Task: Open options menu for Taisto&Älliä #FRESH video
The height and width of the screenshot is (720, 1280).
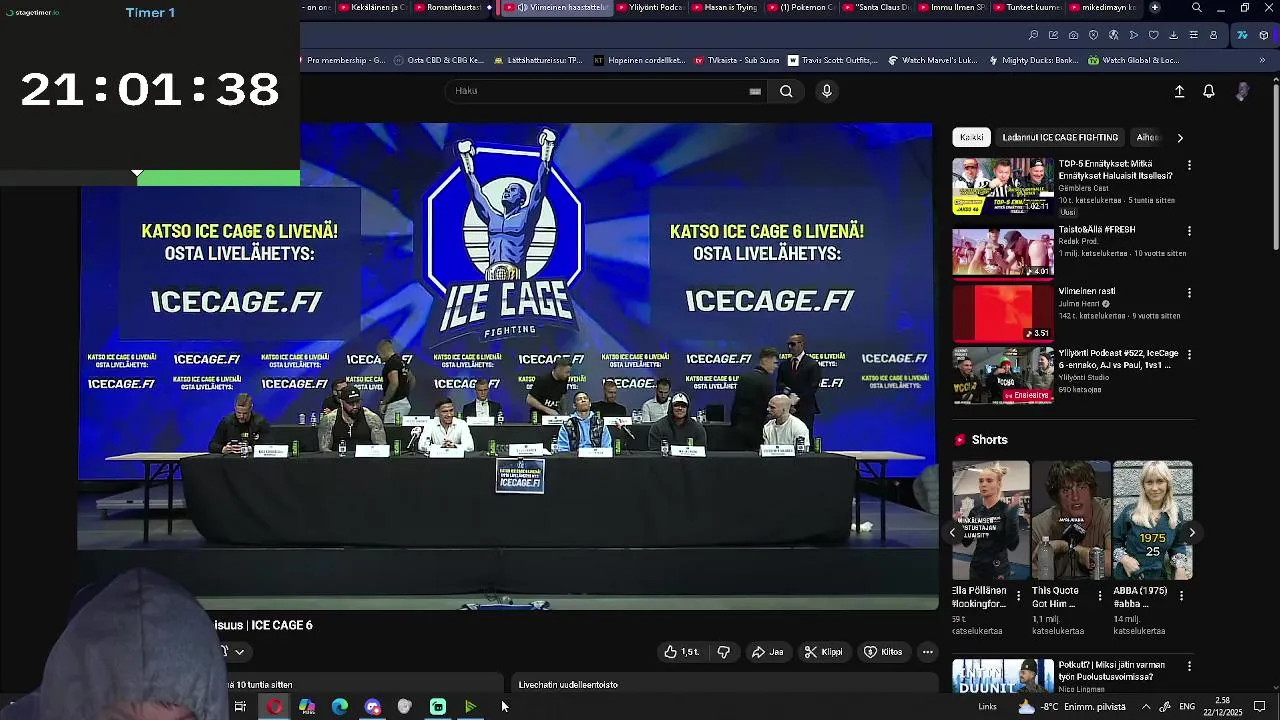Action: tap(1189, 230)
